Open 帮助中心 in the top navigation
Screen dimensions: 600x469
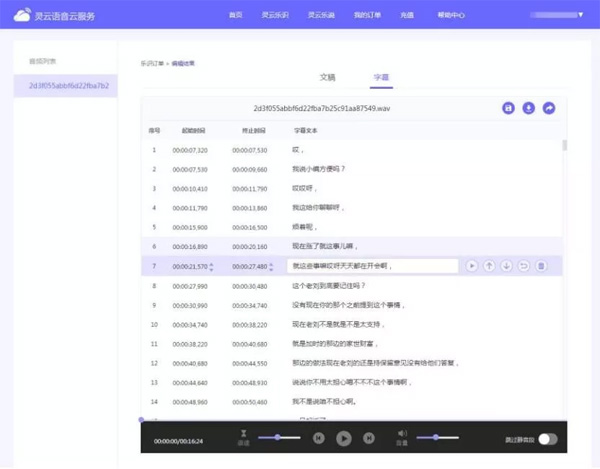[452, 15]
